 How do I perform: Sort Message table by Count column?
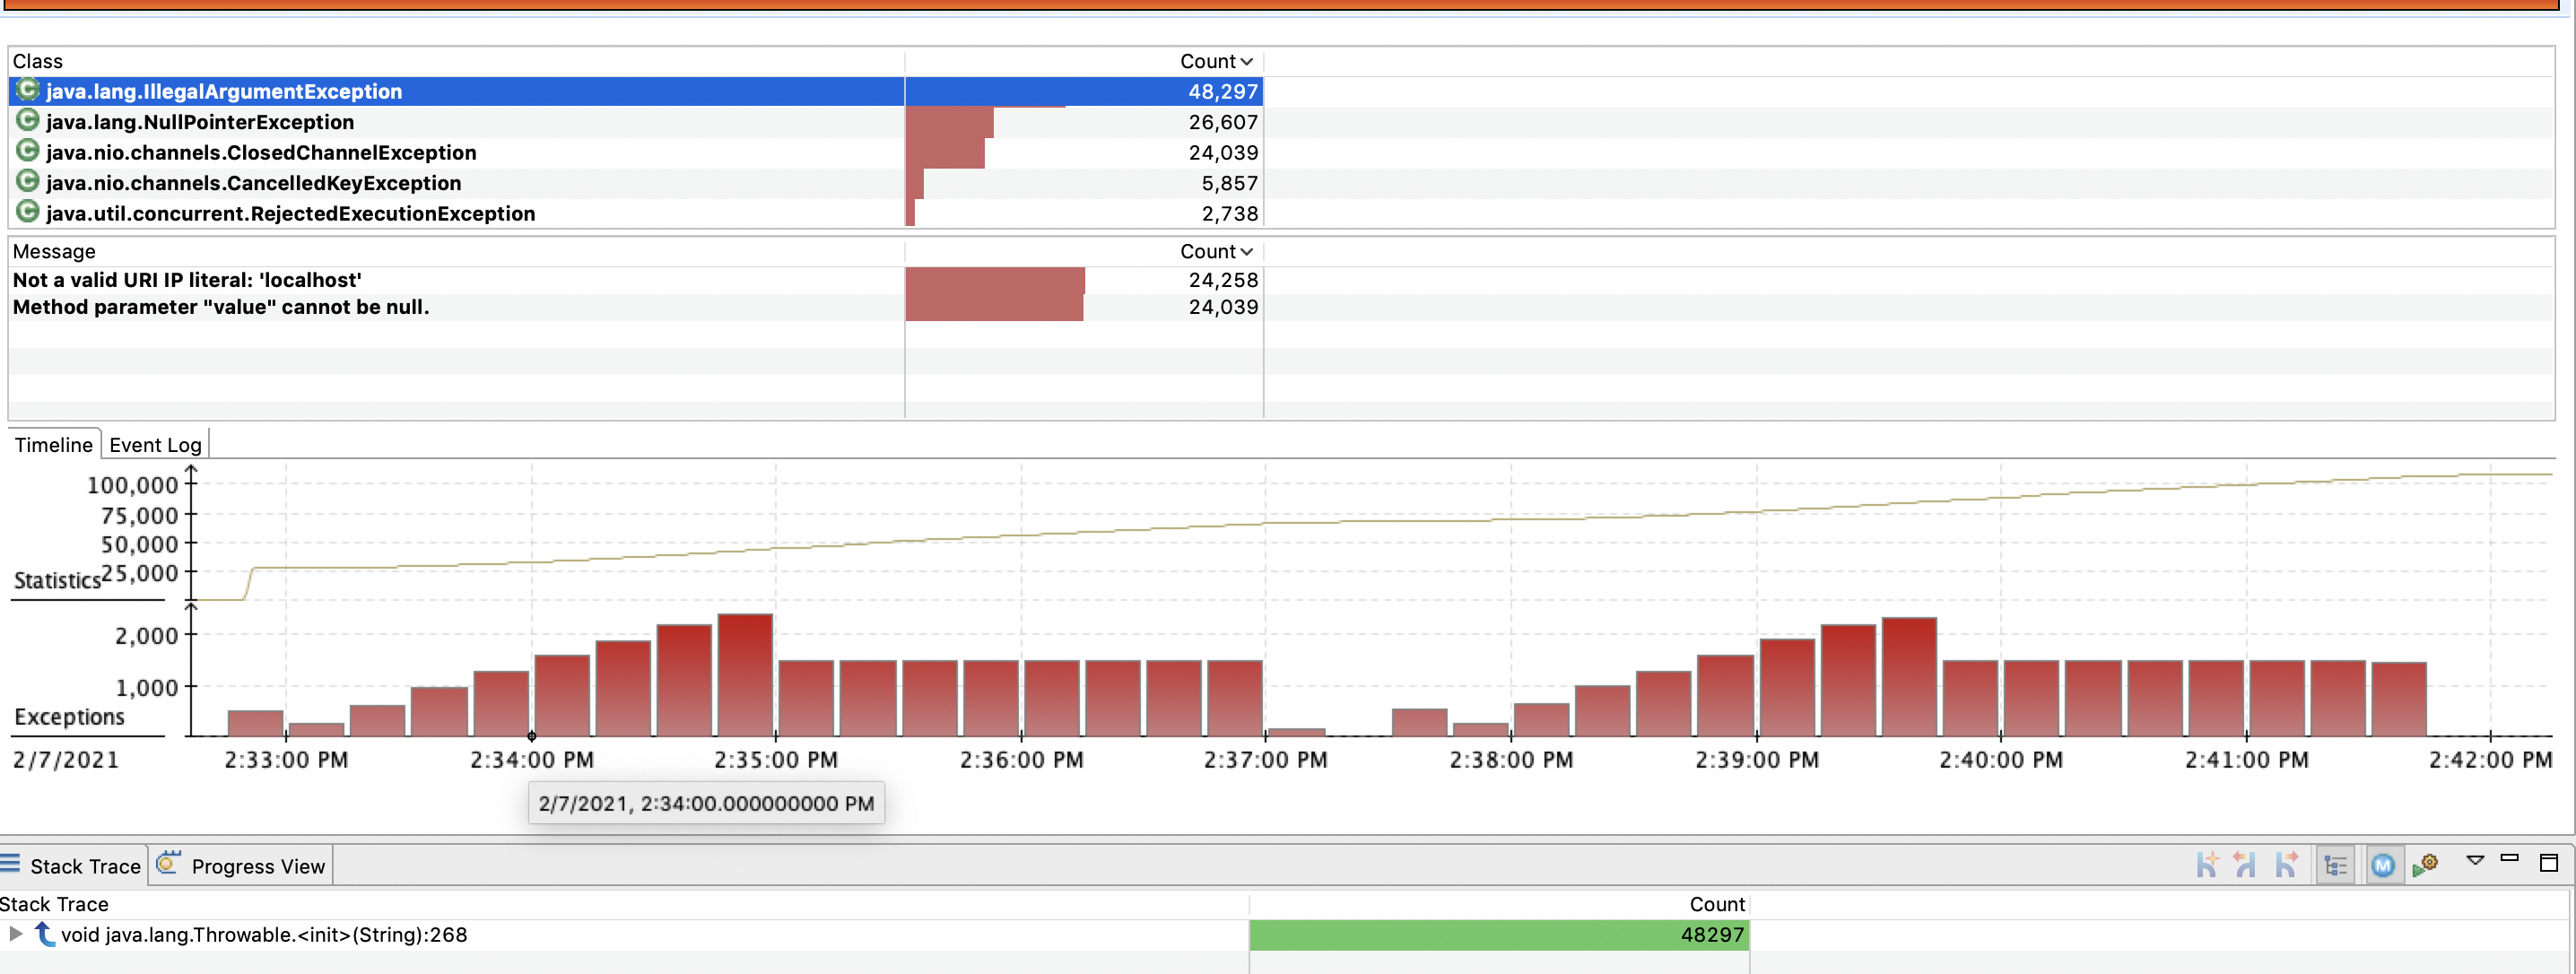tap(1216, 252)
